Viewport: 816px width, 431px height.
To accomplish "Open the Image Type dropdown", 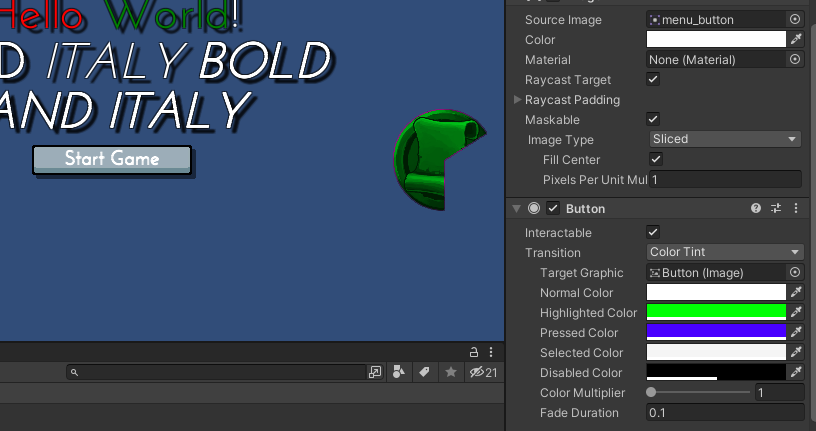I will 724,140.
